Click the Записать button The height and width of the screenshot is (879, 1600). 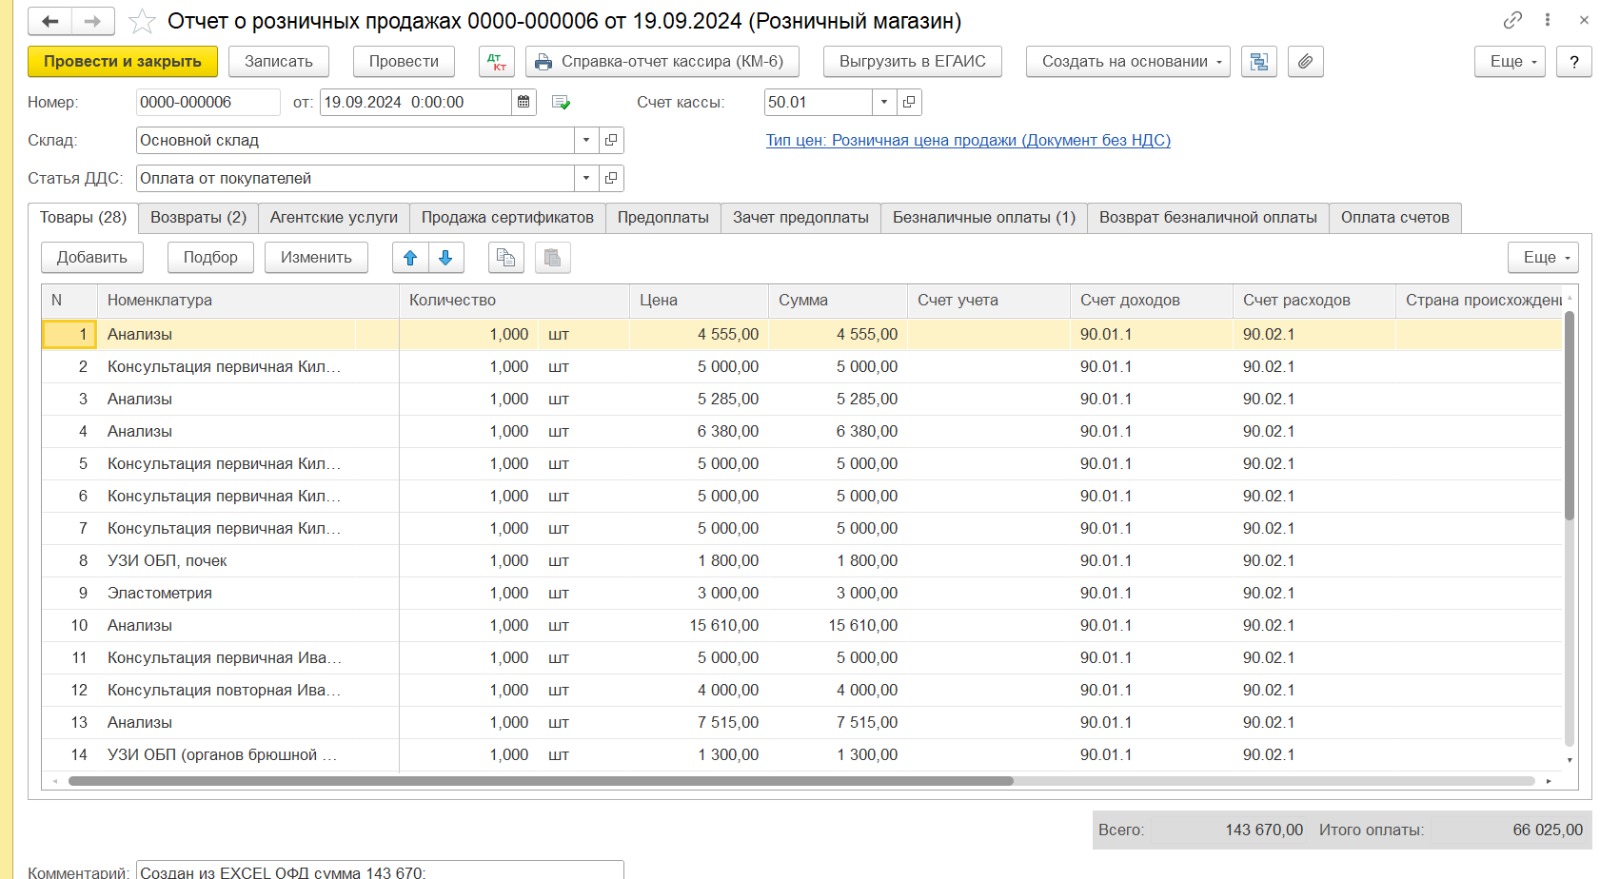click(x=279, y=62)
